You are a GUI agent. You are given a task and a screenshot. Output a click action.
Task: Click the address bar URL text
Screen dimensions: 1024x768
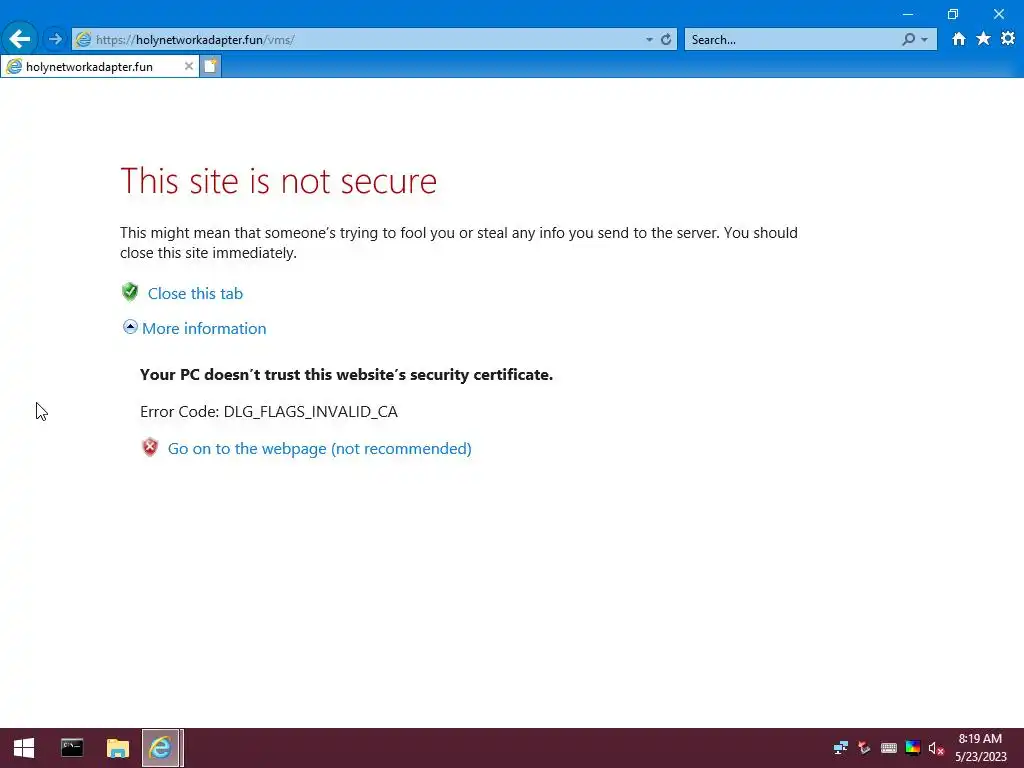coord(195,40)
